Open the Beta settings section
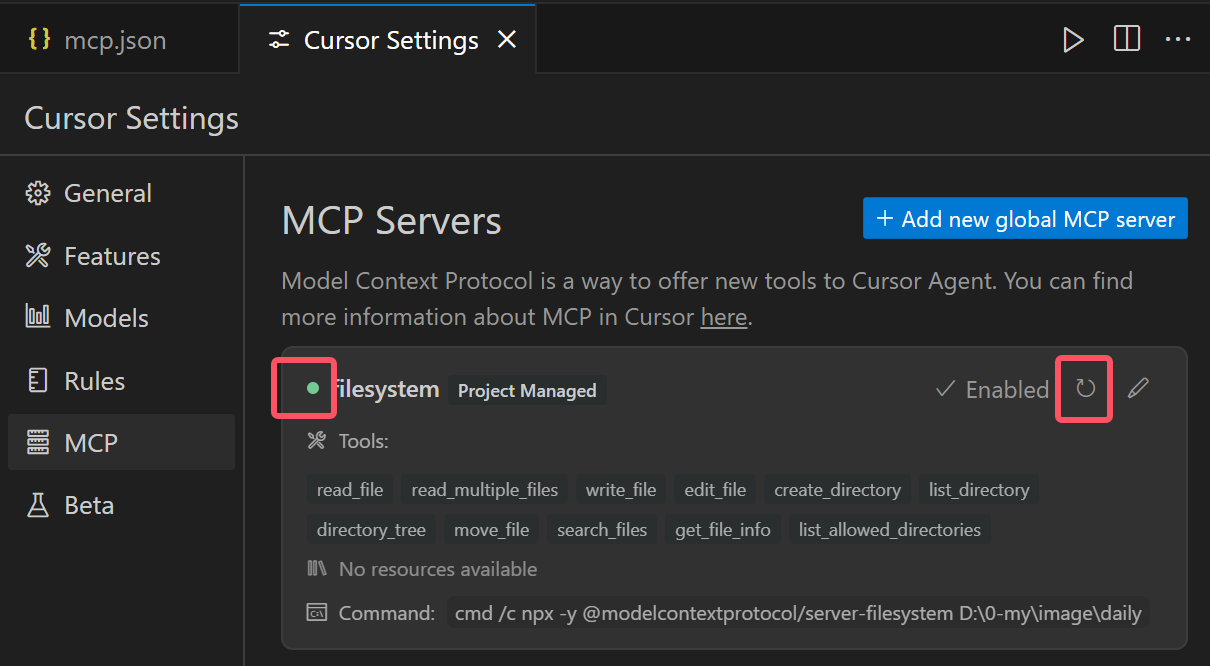The width and height of the screenshot is (1210, 666). pos(121,505)
